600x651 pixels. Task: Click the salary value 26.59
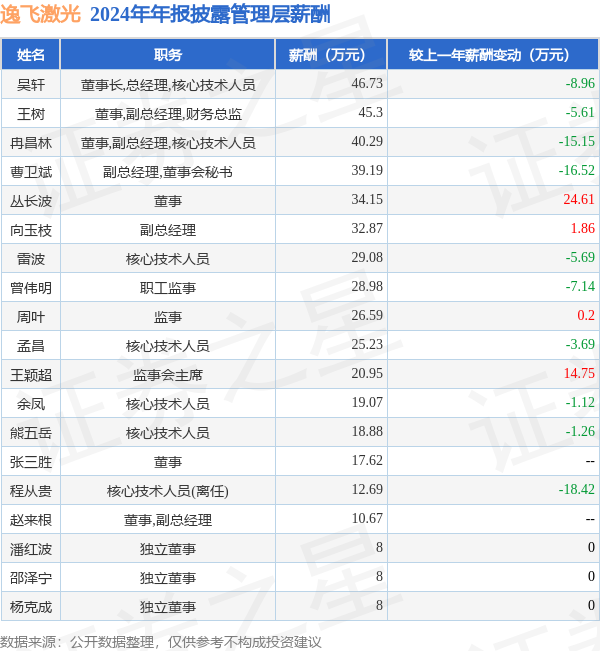click(x=367, y=316)
